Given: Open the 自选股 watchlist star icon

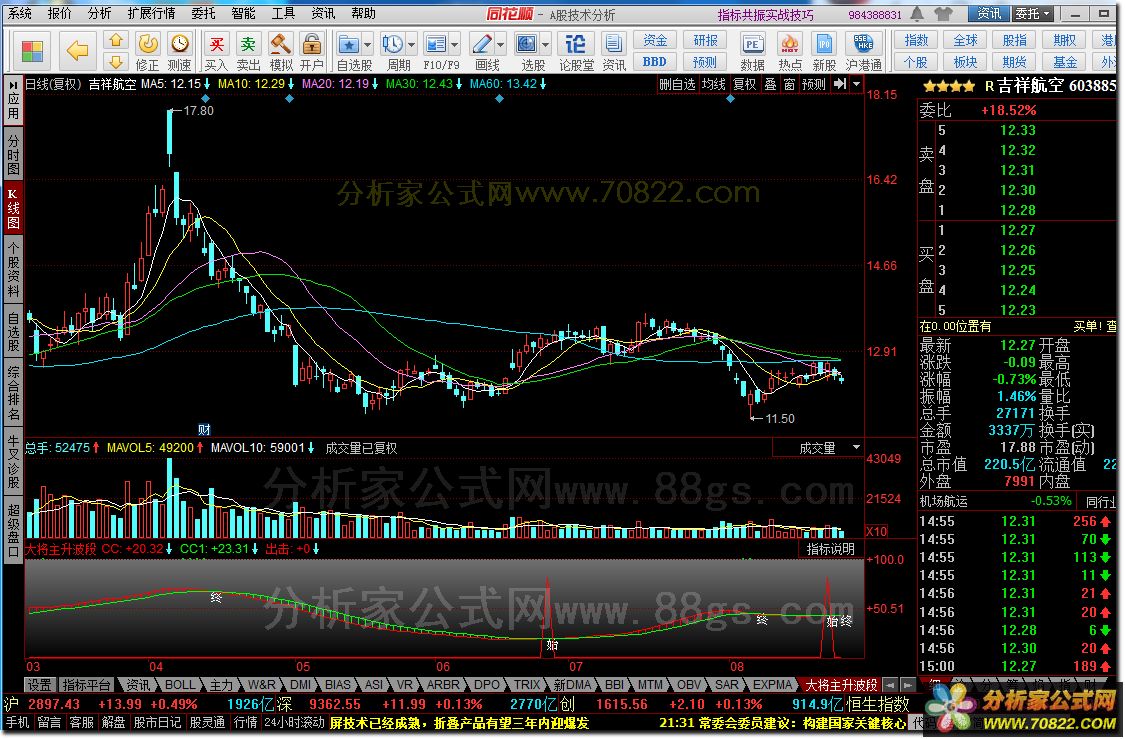Looking at the screenshot, I should click(x=349, y=44).
